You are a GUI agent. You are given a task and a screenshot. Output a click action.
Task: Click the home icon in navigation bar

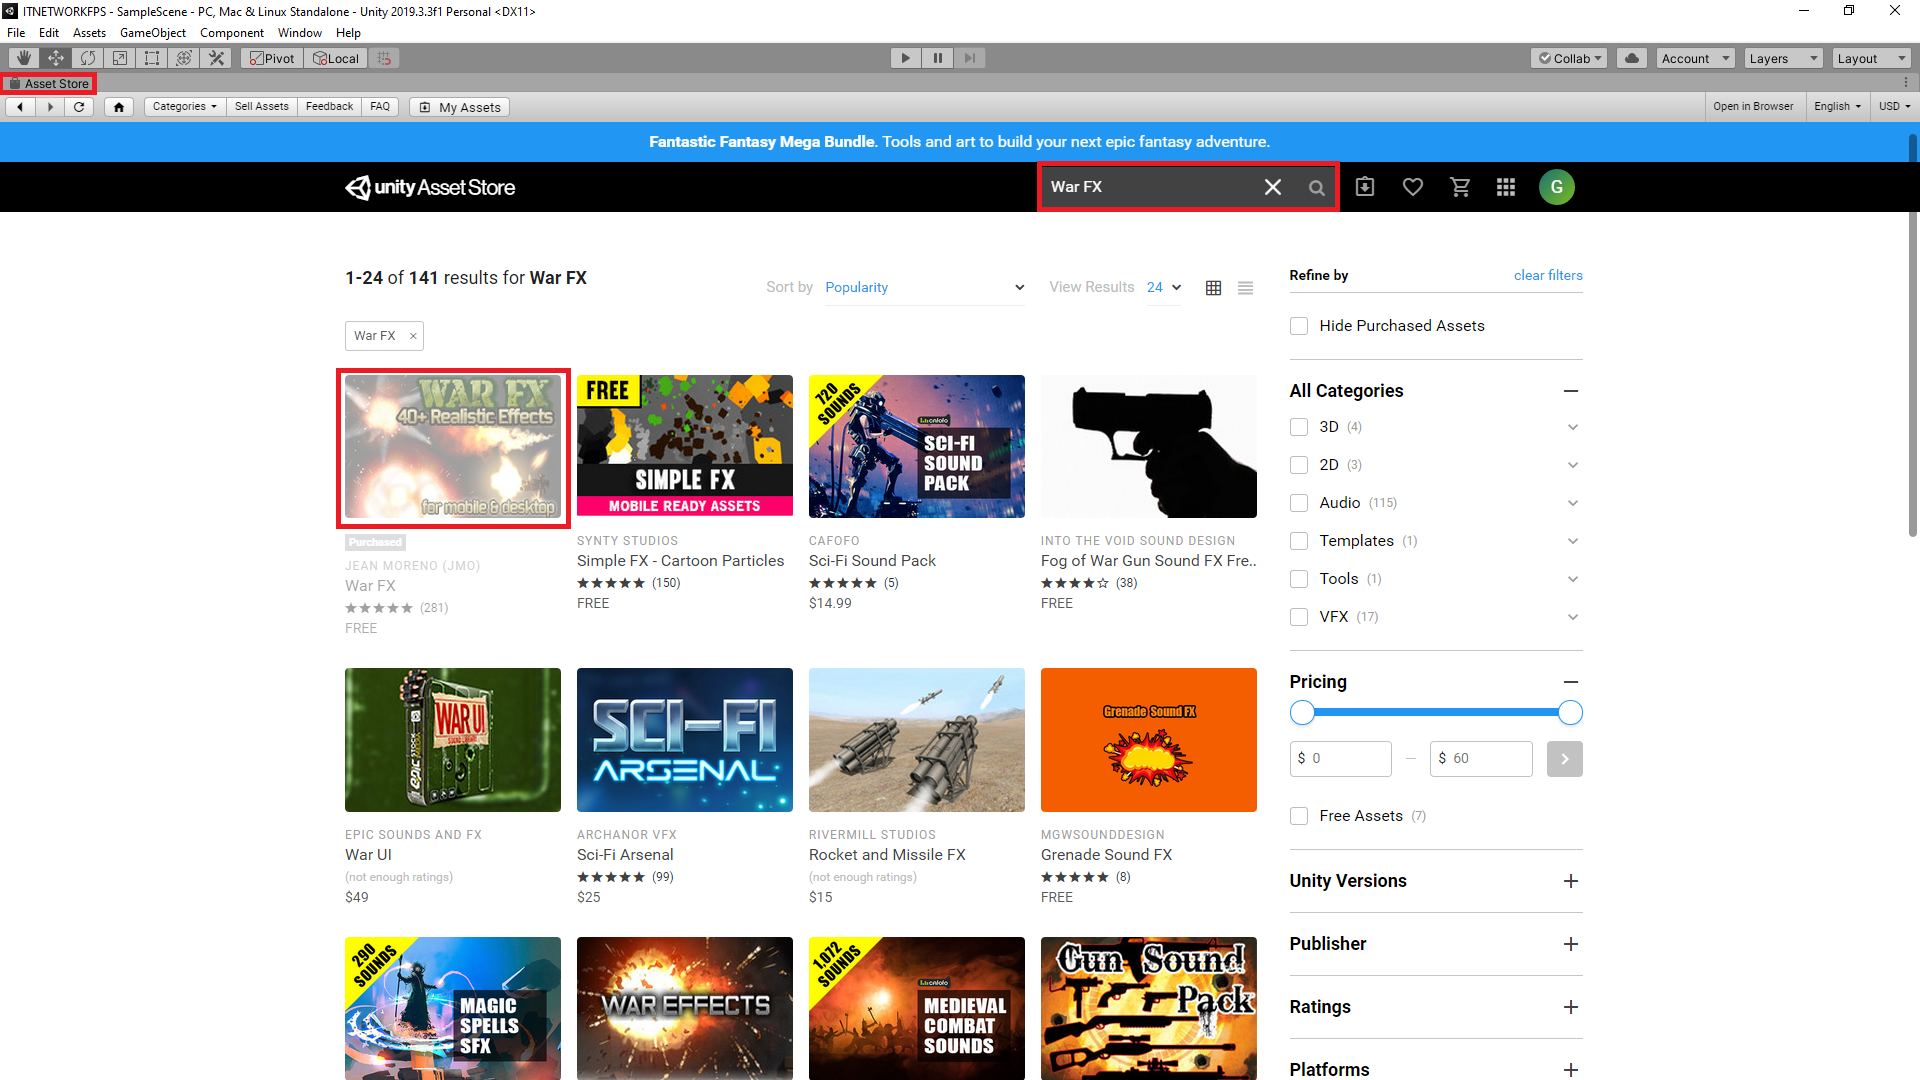(x=119, y=107)
